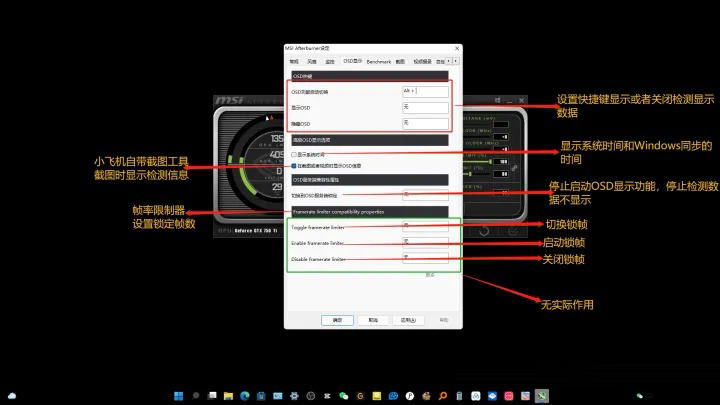Click the link icon beside the limit sliders
The image size is (720, 405).
(x=514, y=168)
